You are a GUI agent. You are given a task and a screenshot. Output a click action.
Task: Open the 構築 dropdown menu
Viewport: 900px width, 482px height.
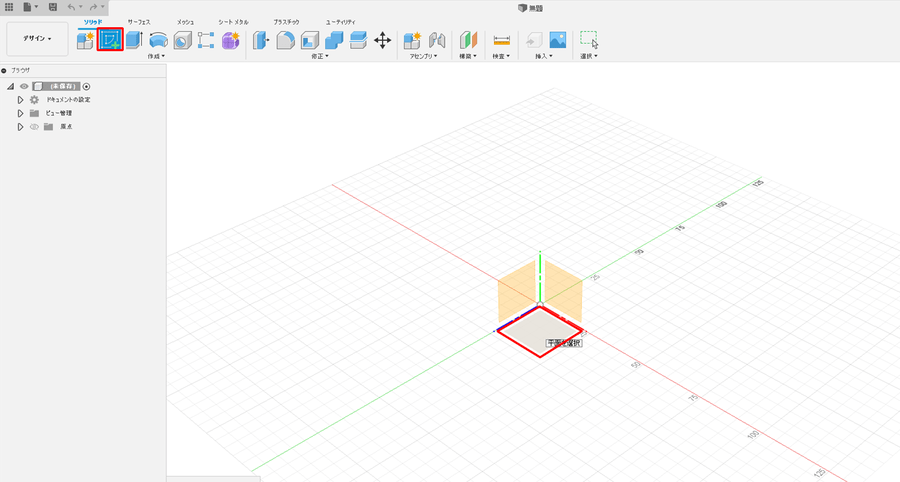[468, 56]
